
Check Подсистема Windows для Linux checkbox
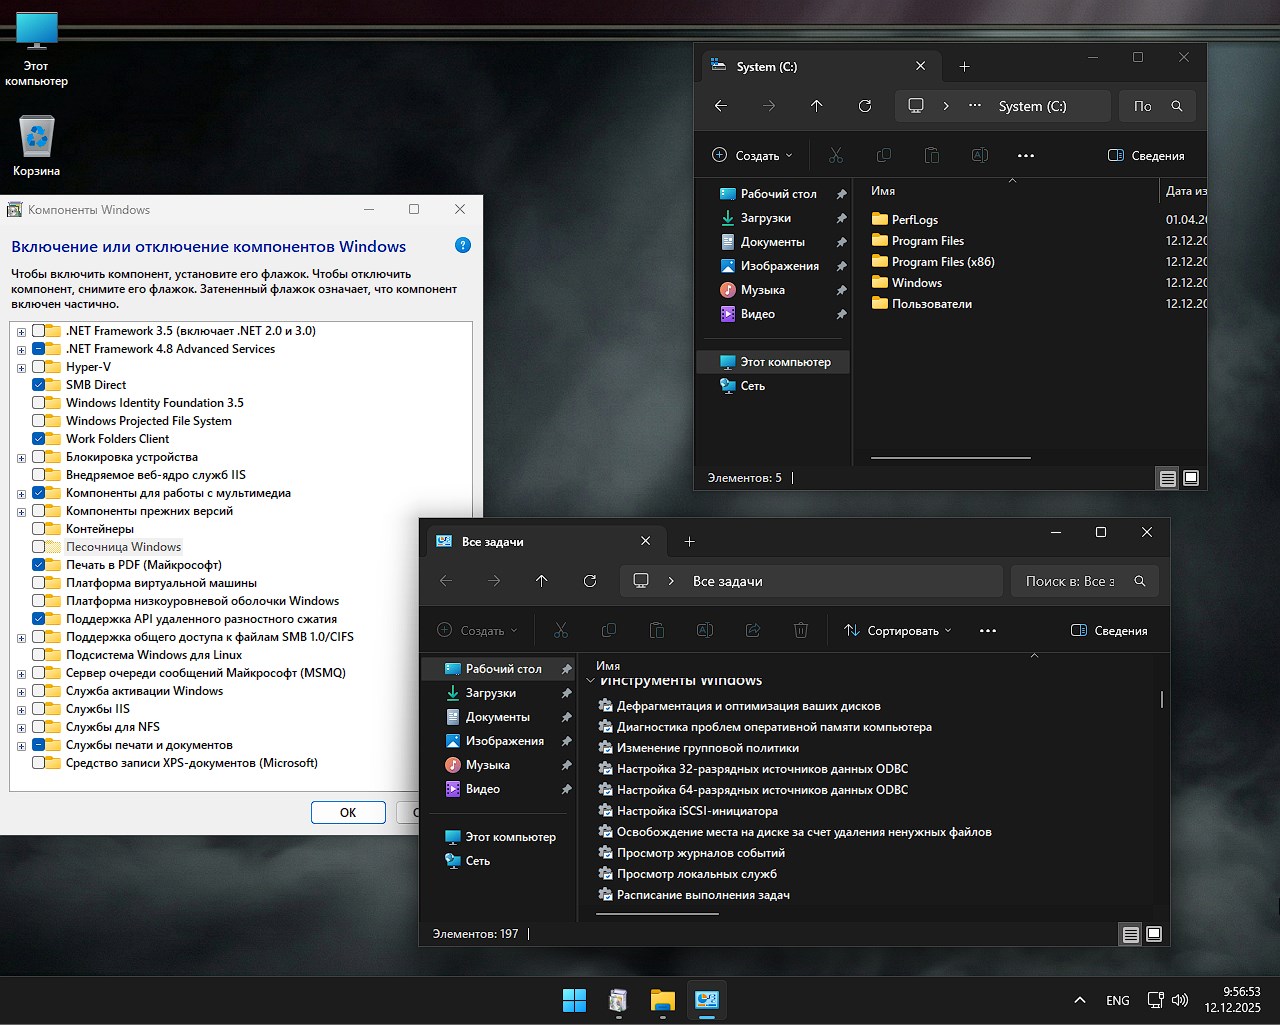click(x=39, y=655)
